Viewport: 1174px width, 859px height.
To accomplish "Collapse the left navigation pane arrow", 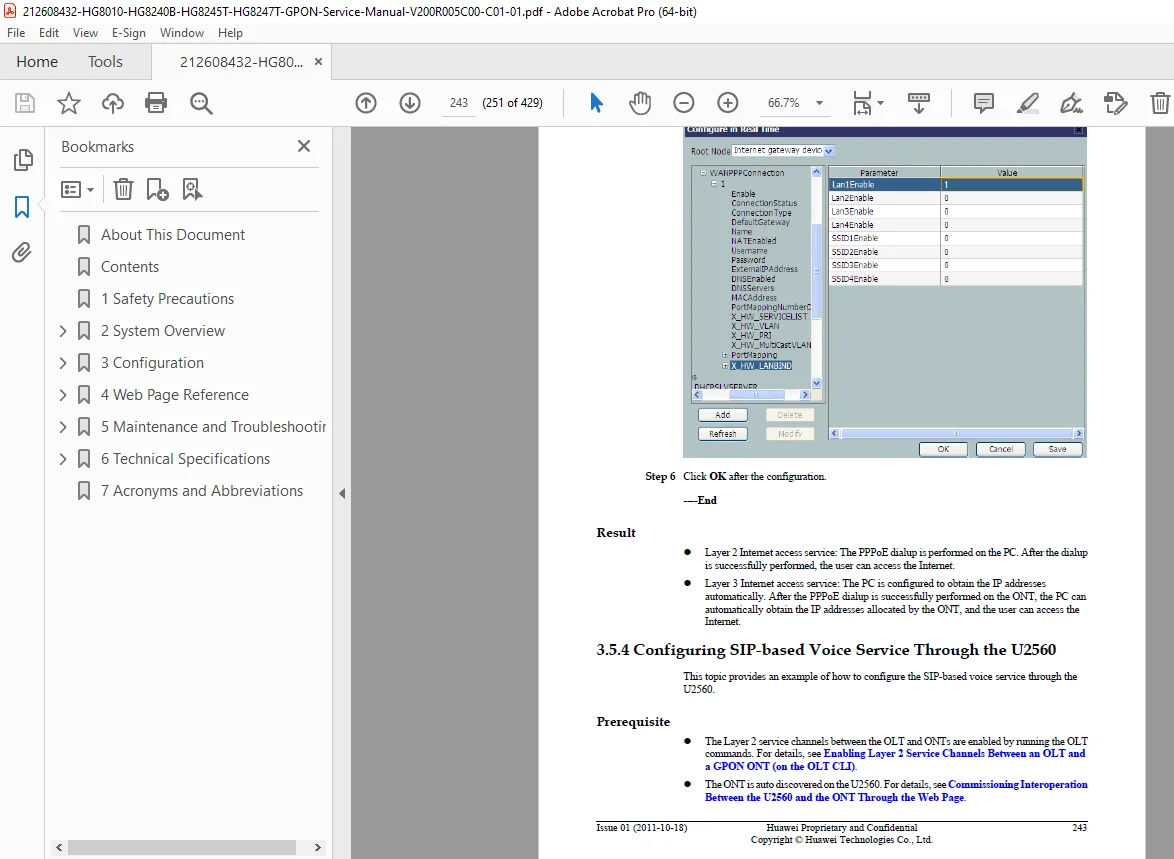I will point(342,494).
